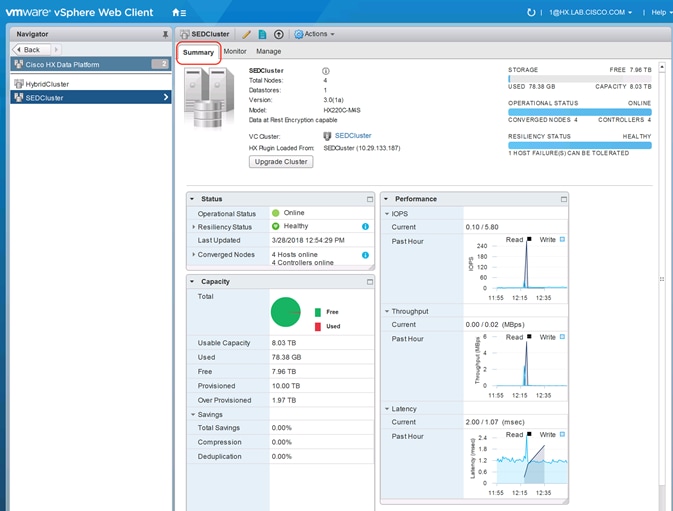Collapse the Status panel
Screen dimensions: 673x511
coord(192,199)
